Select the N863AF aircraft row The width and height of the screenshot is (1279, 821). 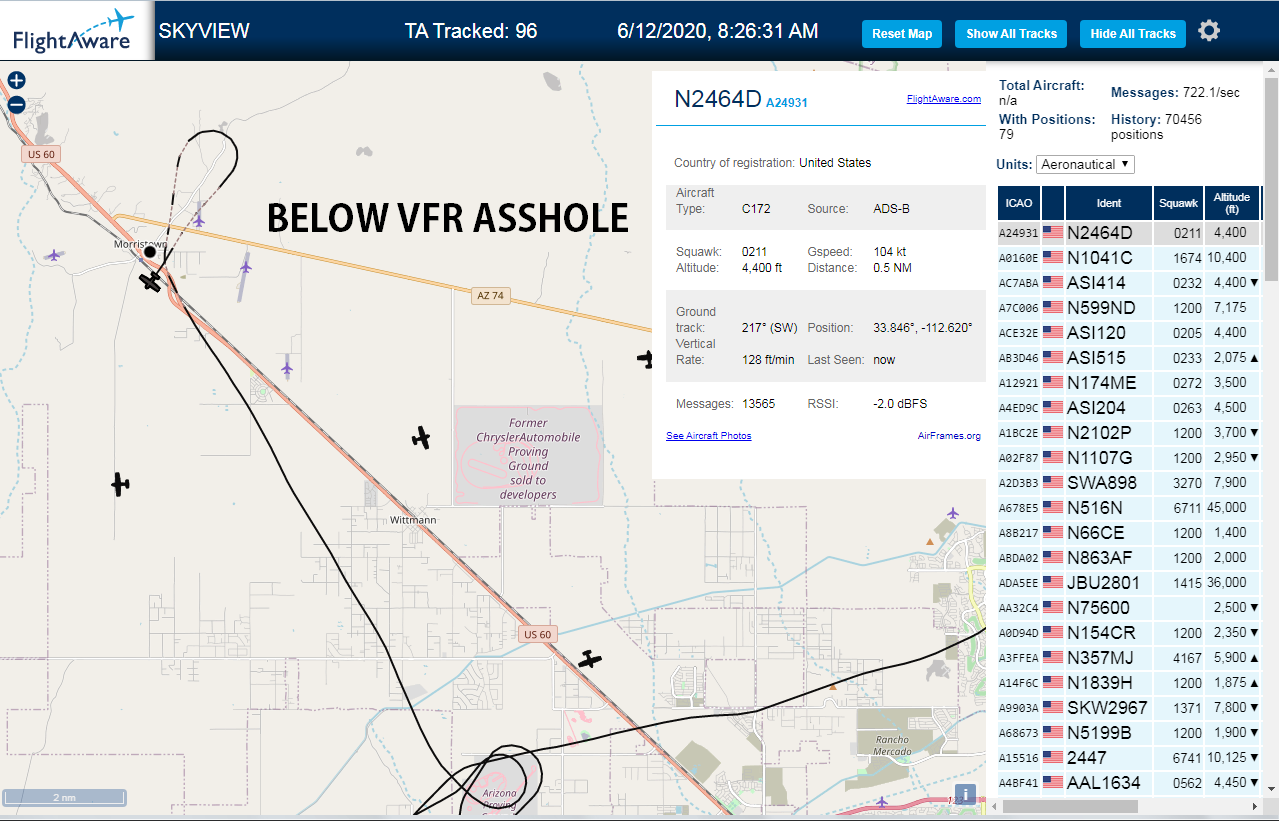[1130, 558]
